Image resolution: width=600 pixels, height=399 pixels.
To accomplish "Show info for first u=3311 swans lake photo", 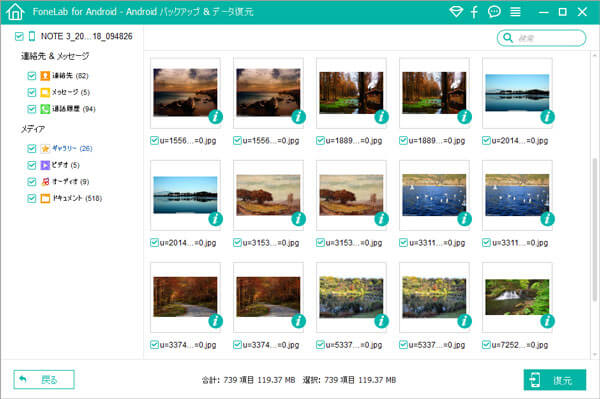I will 464,219.
